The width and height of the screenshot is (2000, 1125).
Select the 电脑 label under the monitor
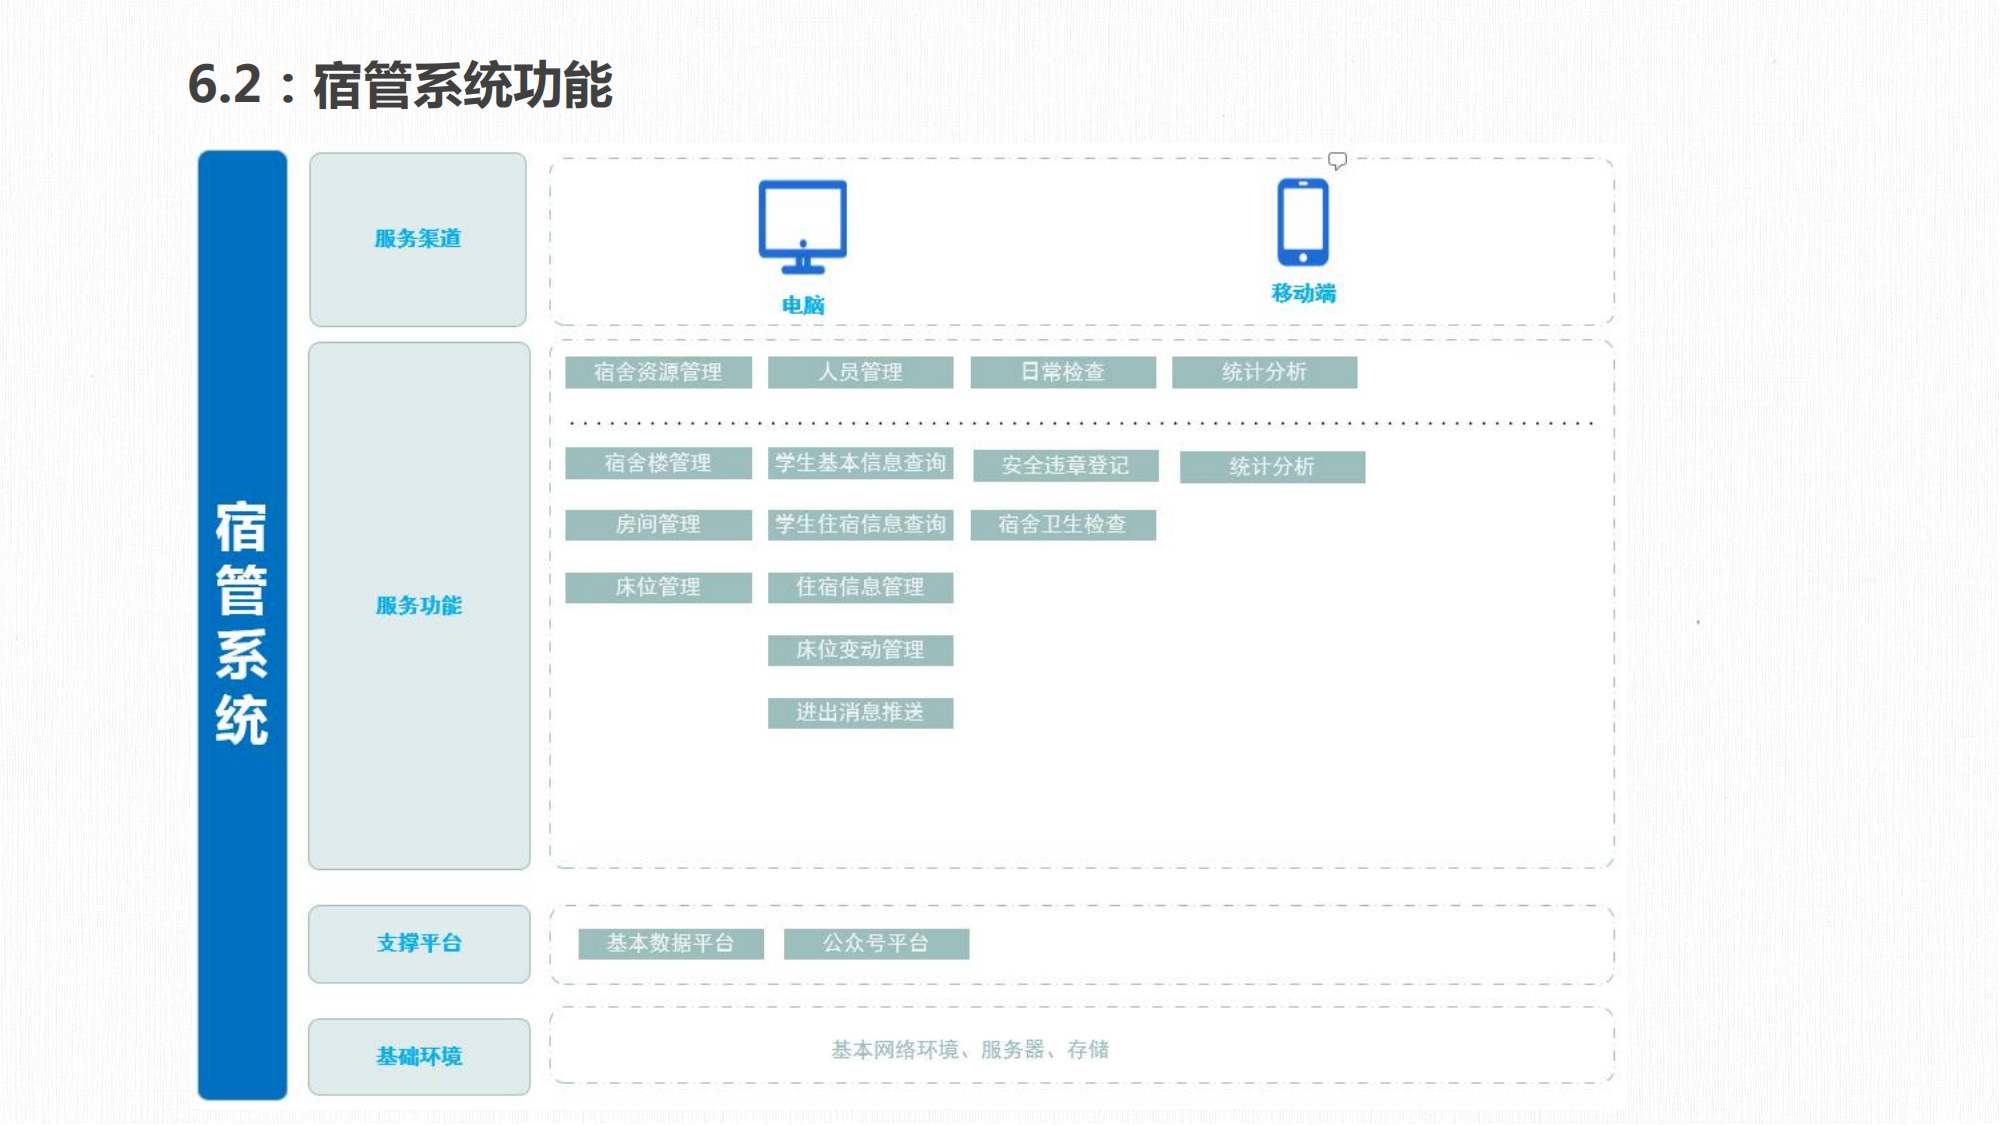(803, 305)
